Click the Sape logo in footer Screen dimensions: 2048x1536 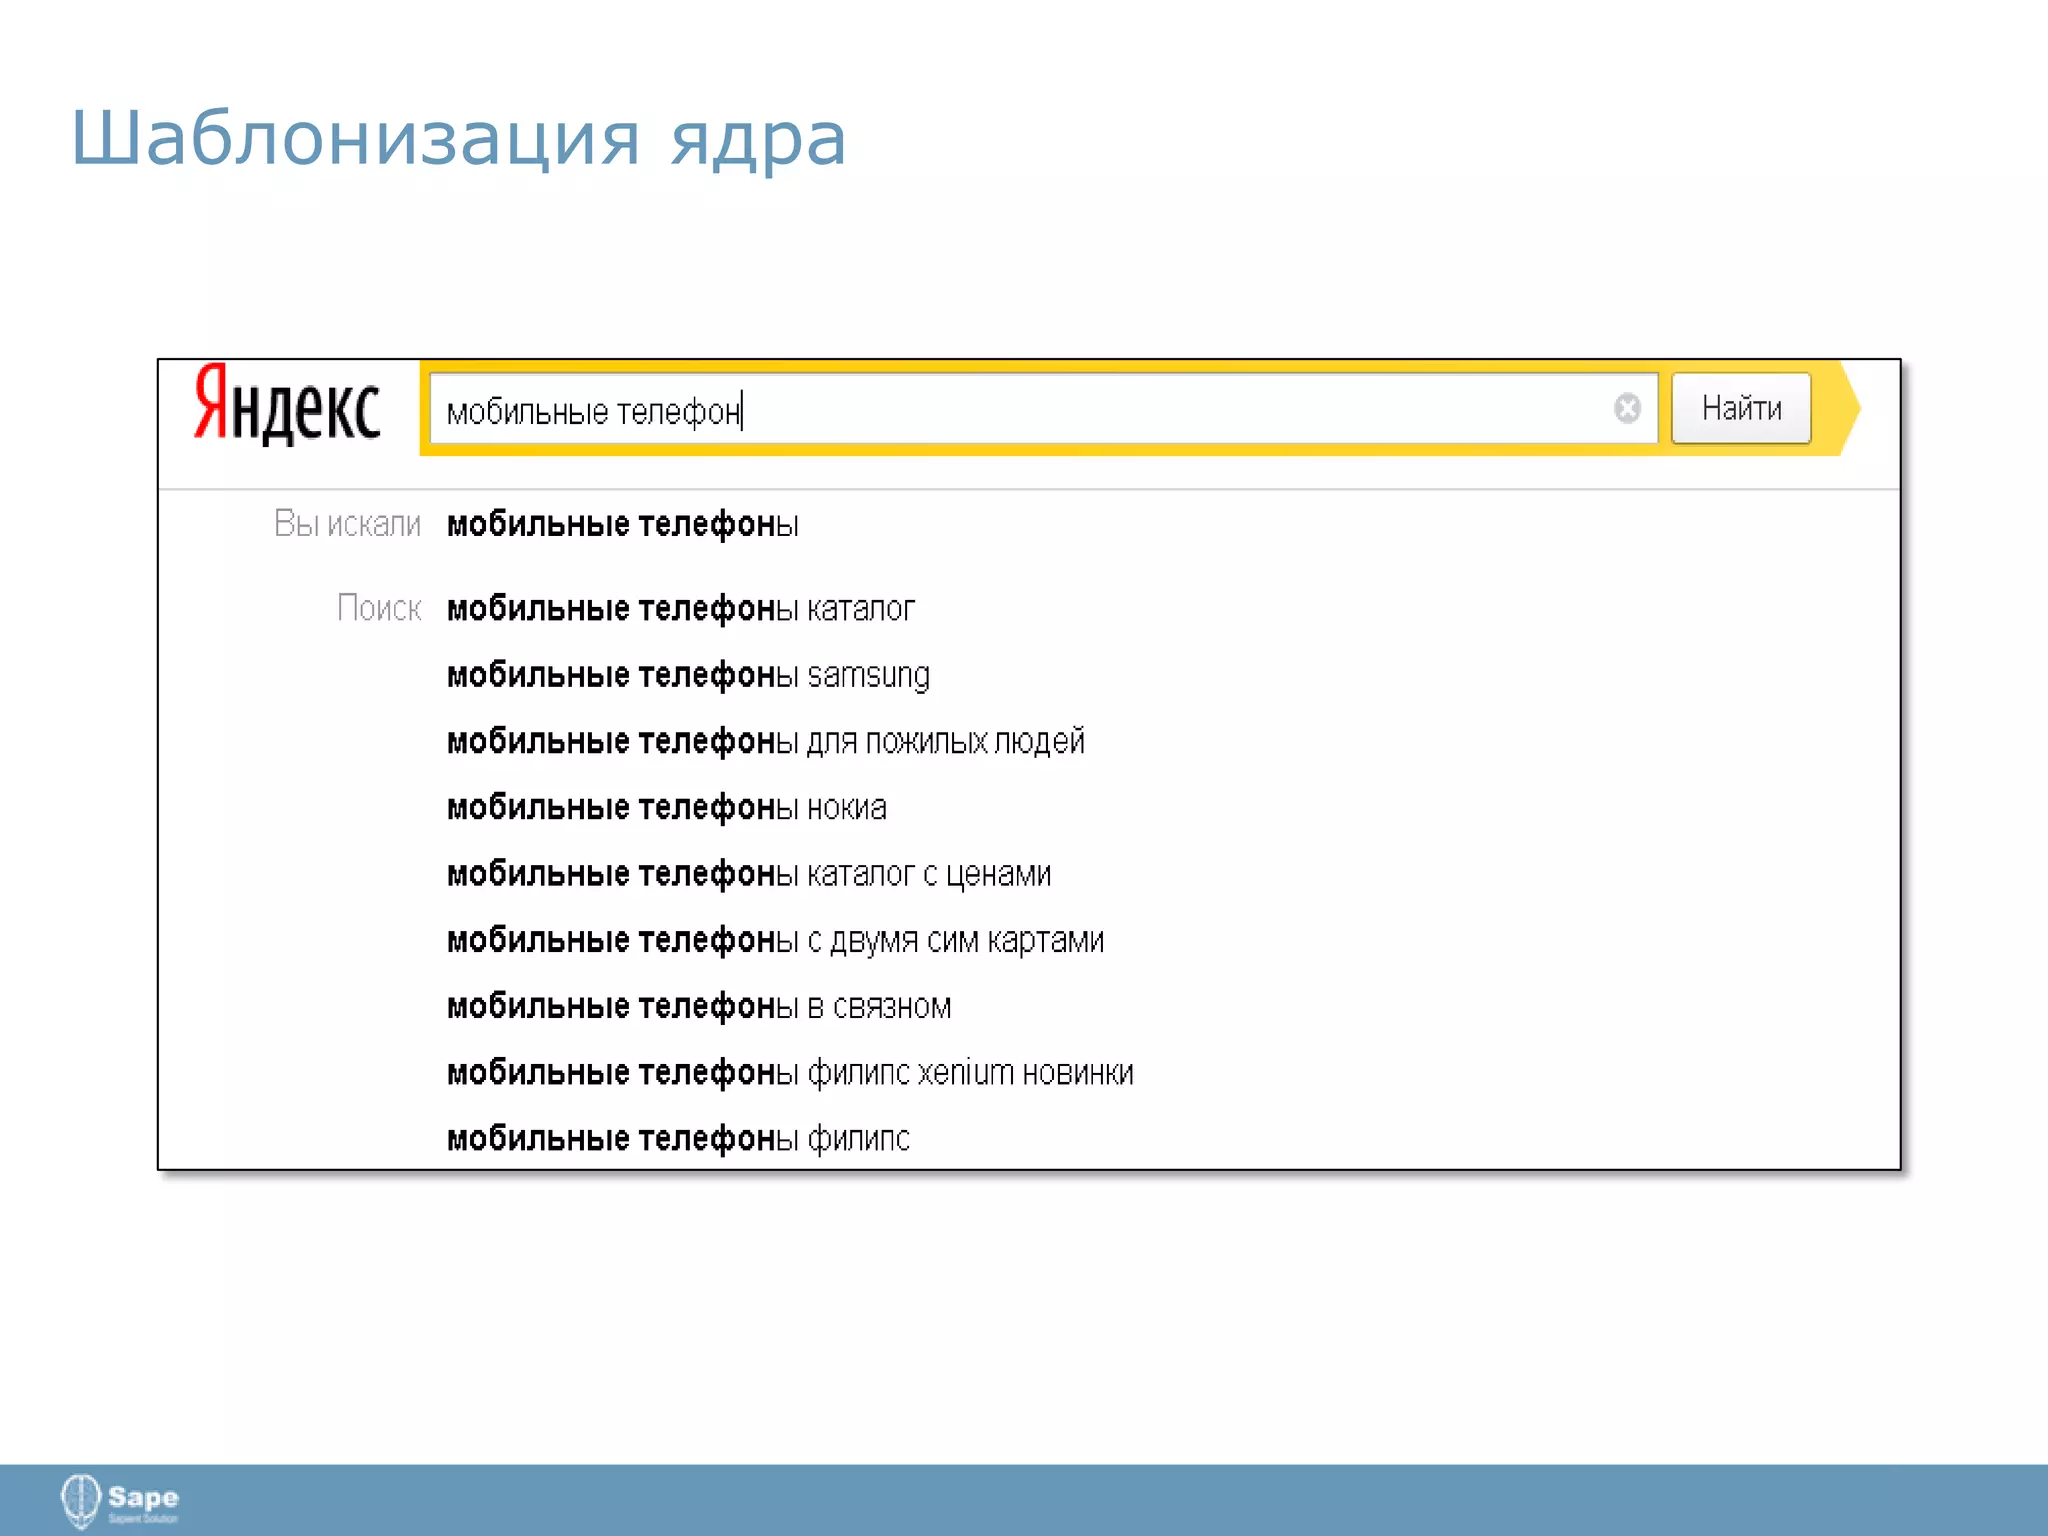pyautogui.click(x=119, y=1500)
